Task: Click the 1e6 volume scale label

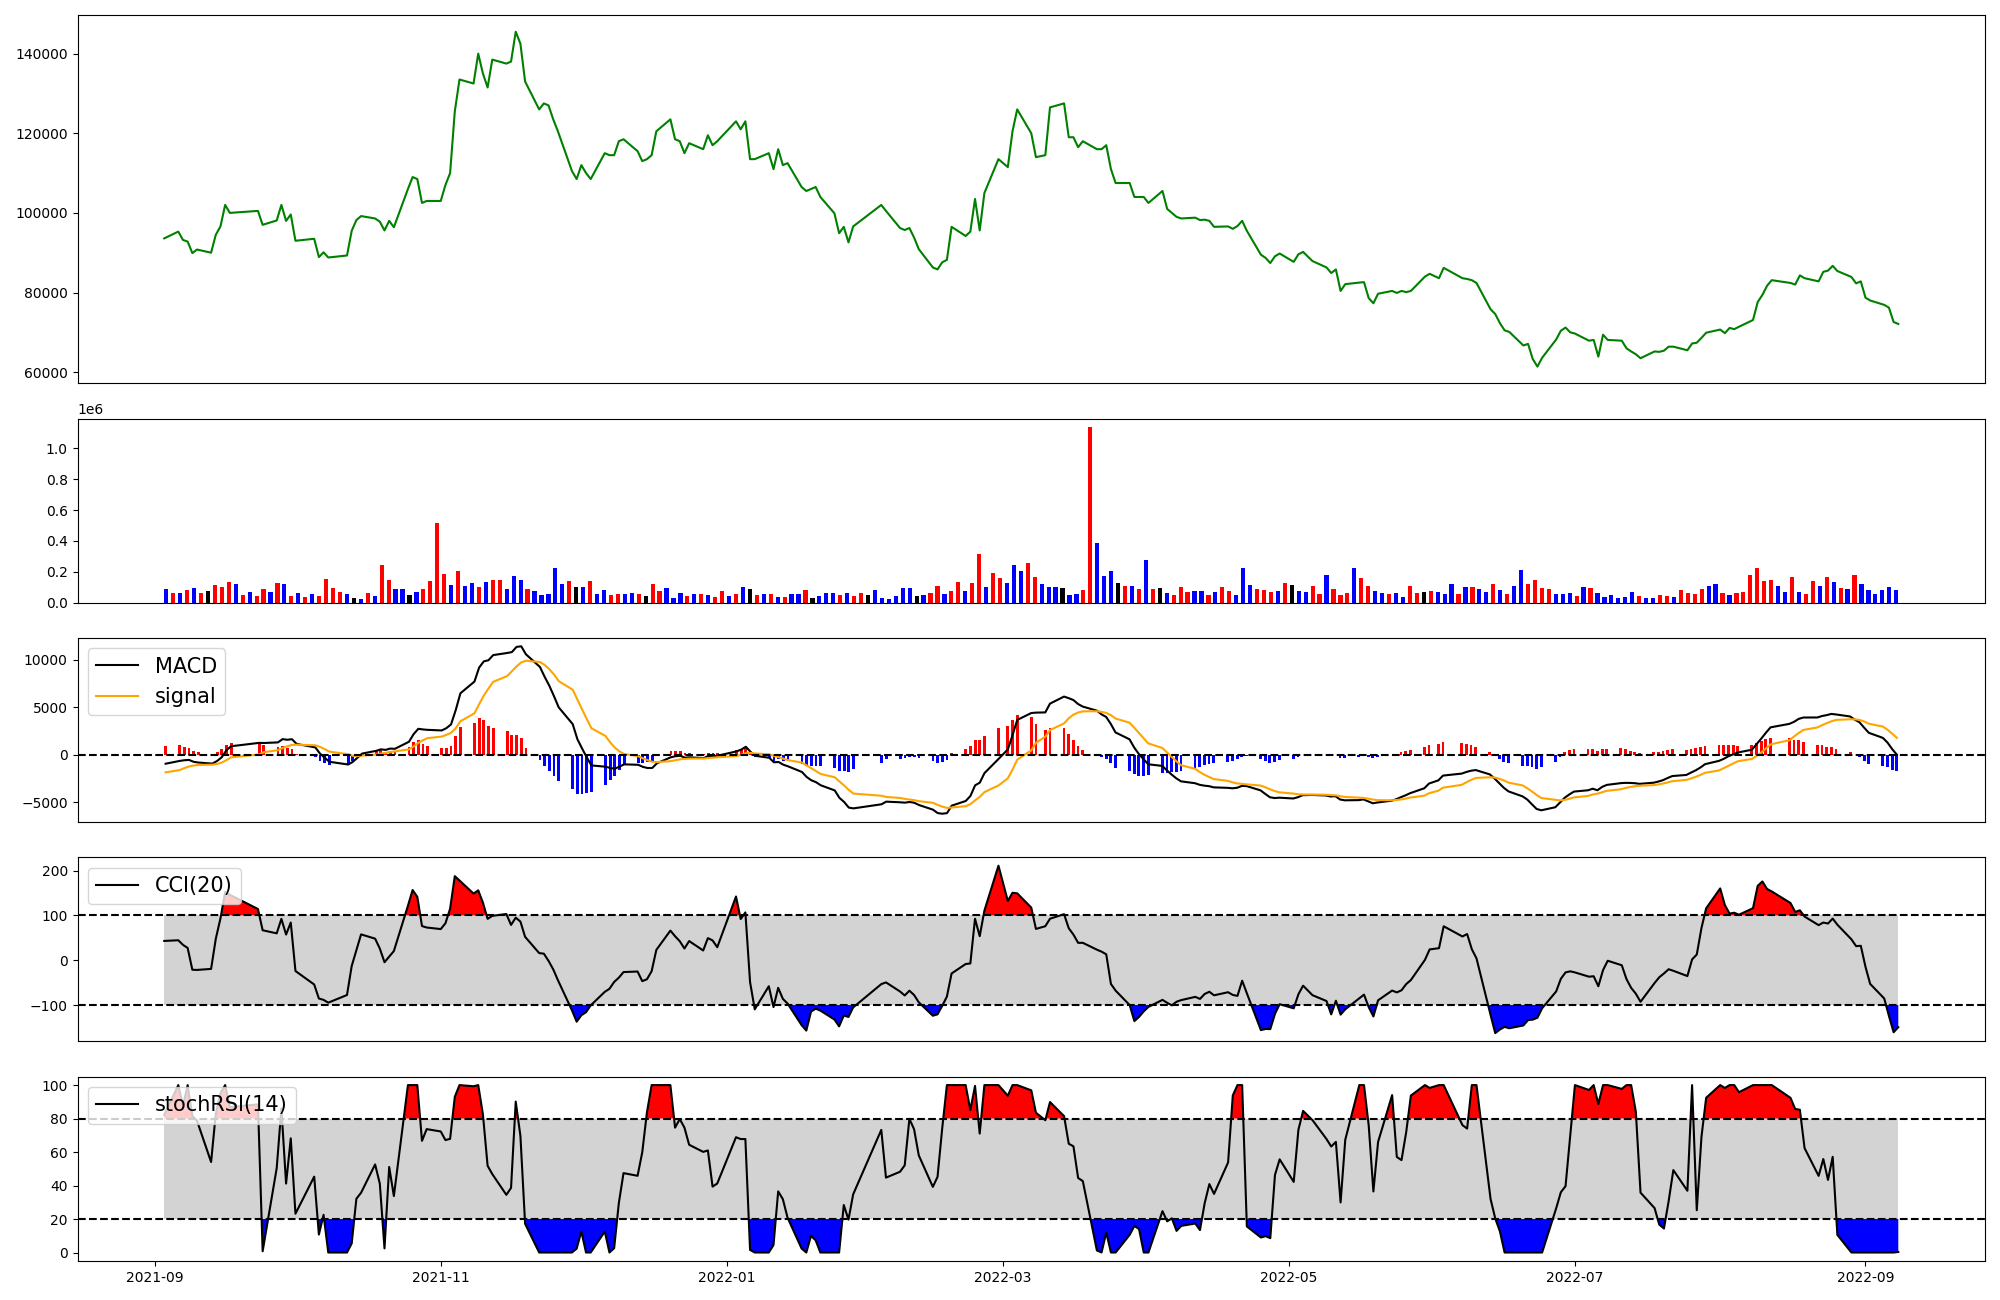Action: 90,410
